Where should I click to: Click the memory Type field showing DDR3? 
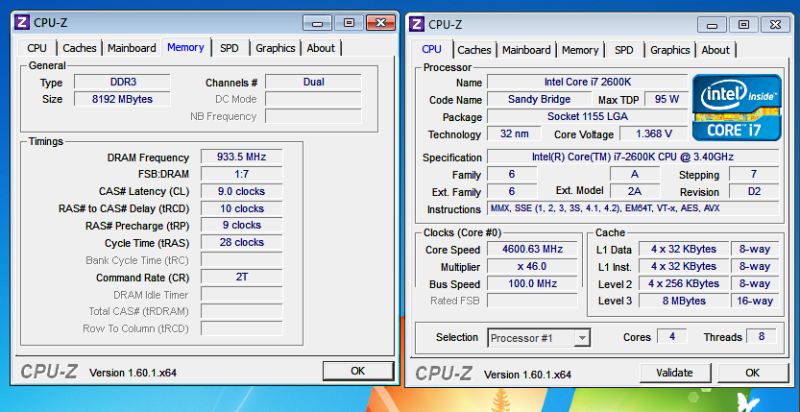[x=122, y=82]
